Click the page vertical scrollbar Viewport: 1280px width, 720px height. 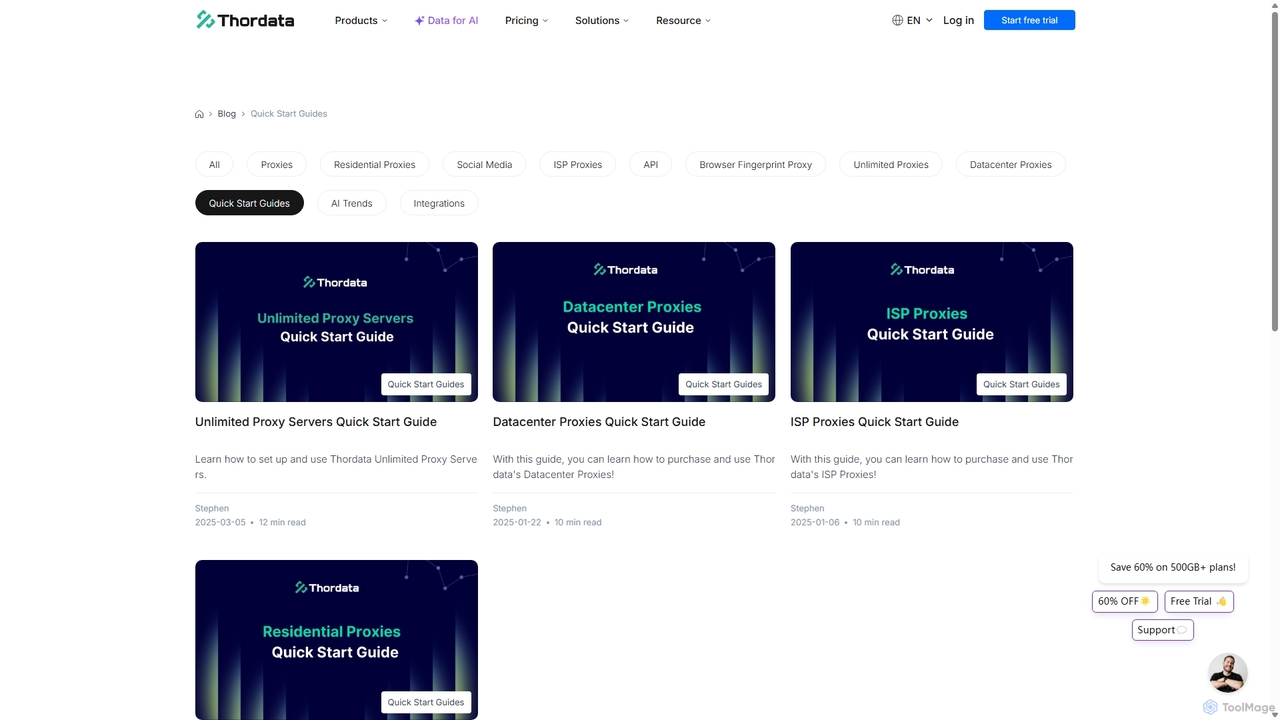tap(1274, 170)
